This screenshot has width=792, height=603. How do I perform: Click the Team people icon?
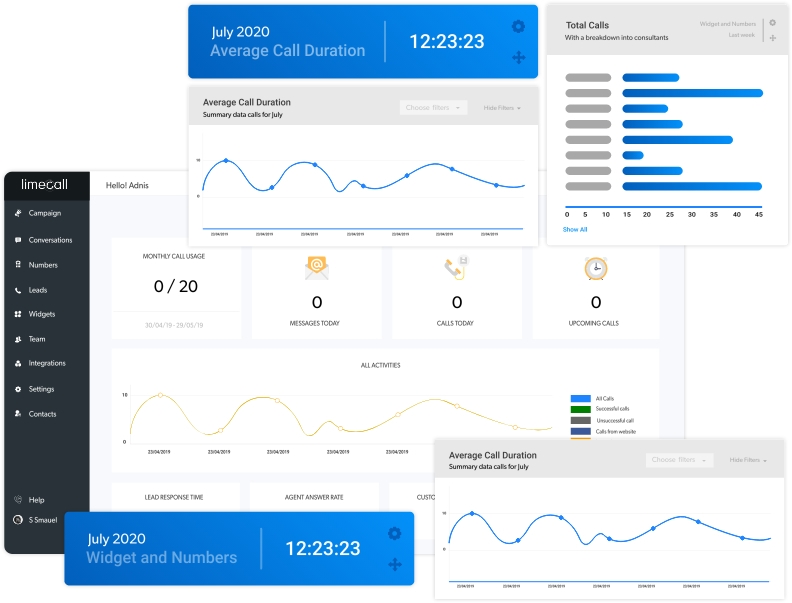coord(18,339)
